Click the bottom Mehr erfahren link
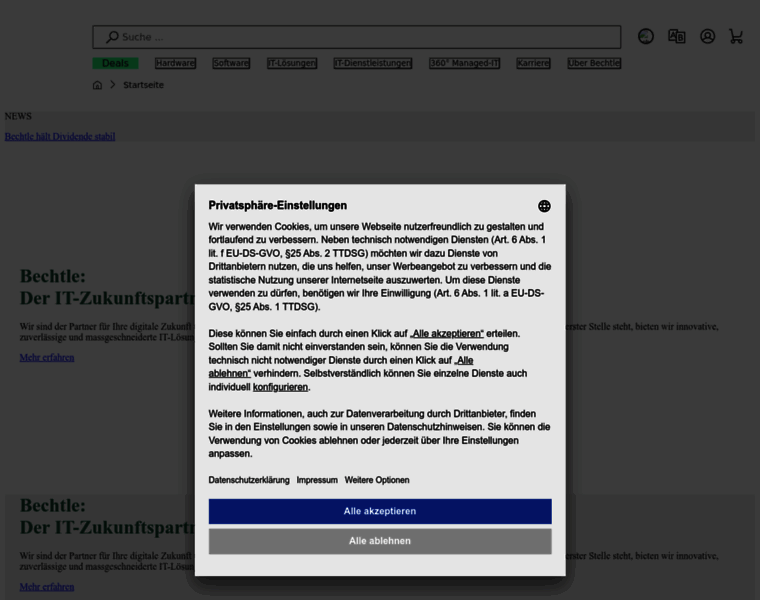 pos(47,587)
